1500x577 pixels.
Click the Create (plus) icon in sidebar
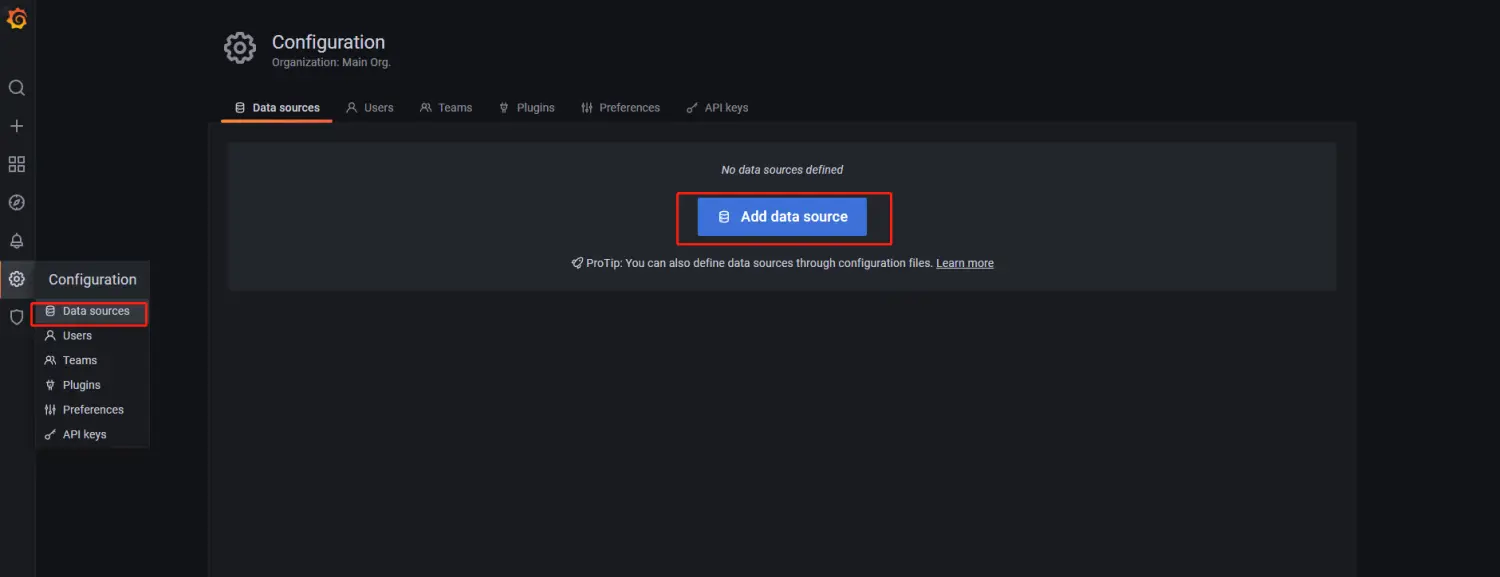coord(16,125)
